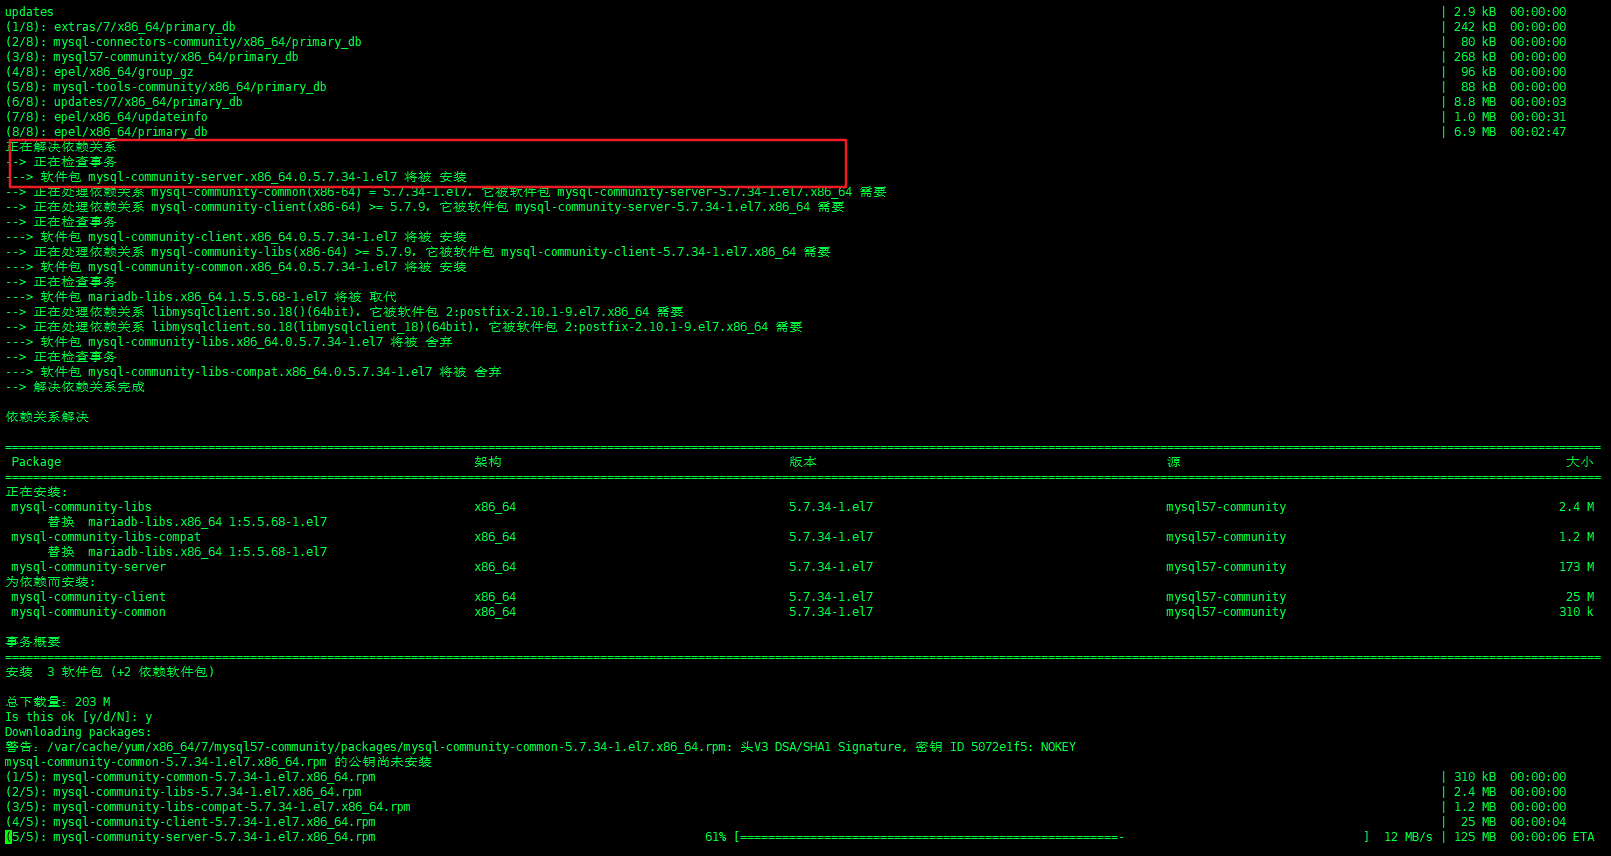1611x856 pixels.
Task: Click the '依赖关系解决' heading
Action: coord(47,417)
